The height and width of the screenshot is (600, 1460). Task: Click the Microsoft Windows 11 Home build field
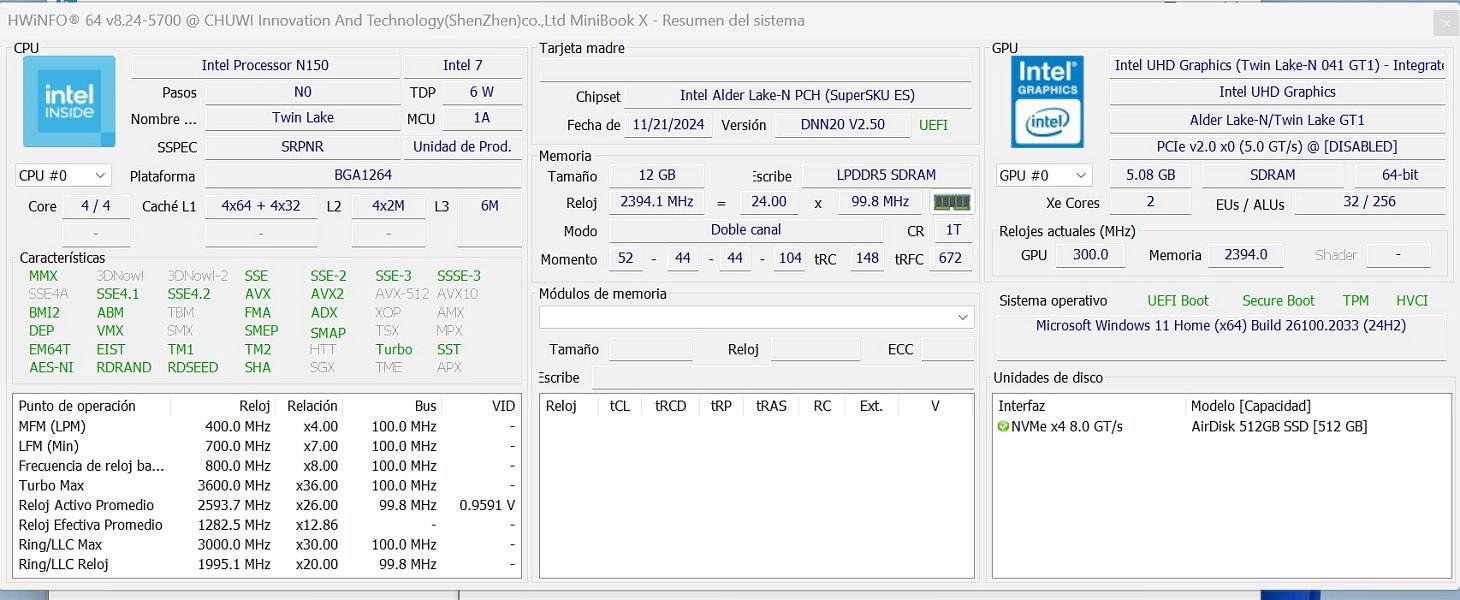pyautogui.click(x=1221, y=338)
